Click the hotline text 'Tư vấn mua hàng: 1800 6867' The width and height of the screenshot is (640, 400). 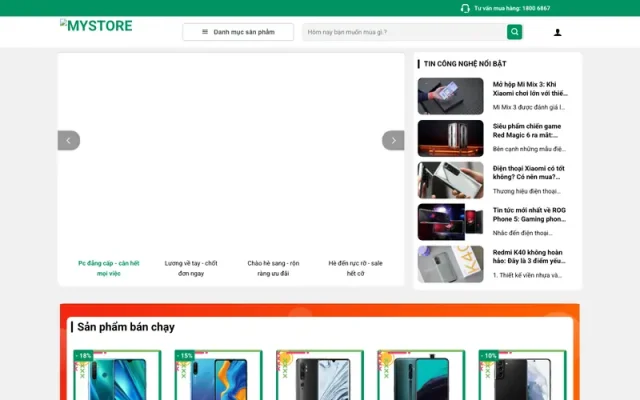(x=512, y=8)
